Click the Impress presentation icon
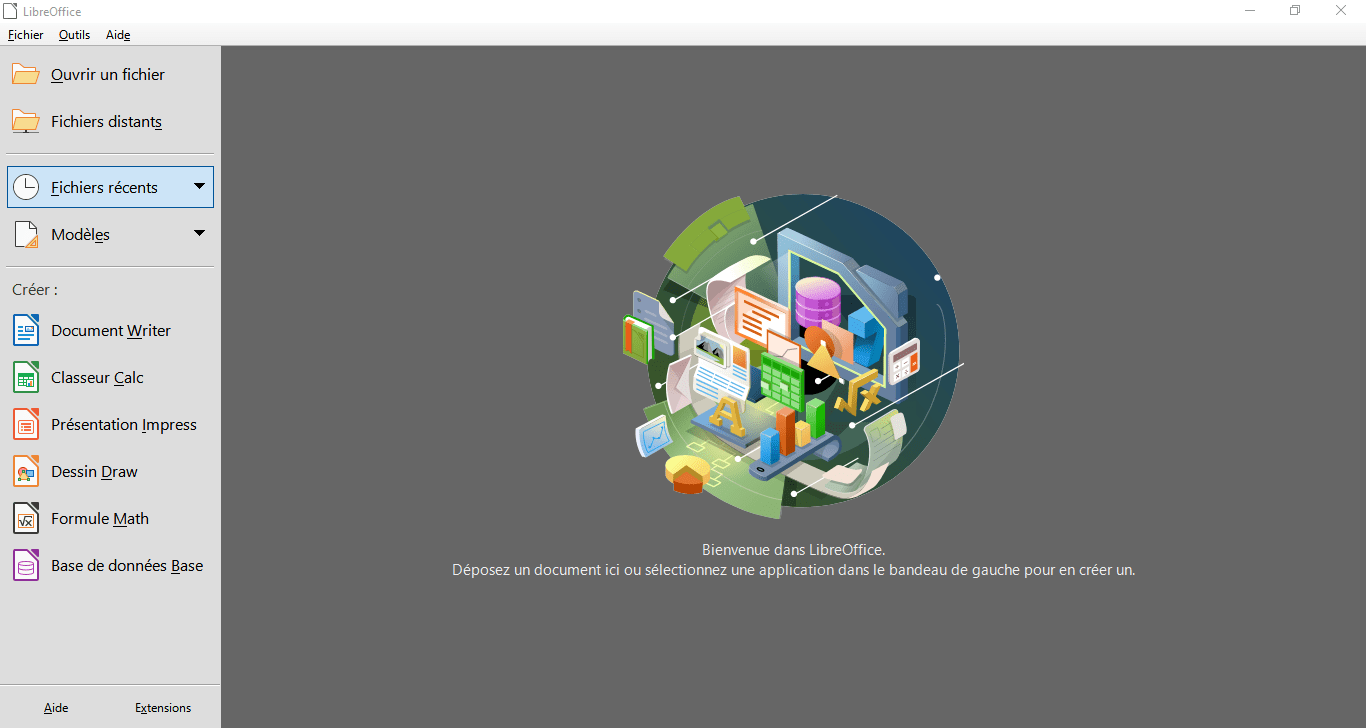 (26, 424)
